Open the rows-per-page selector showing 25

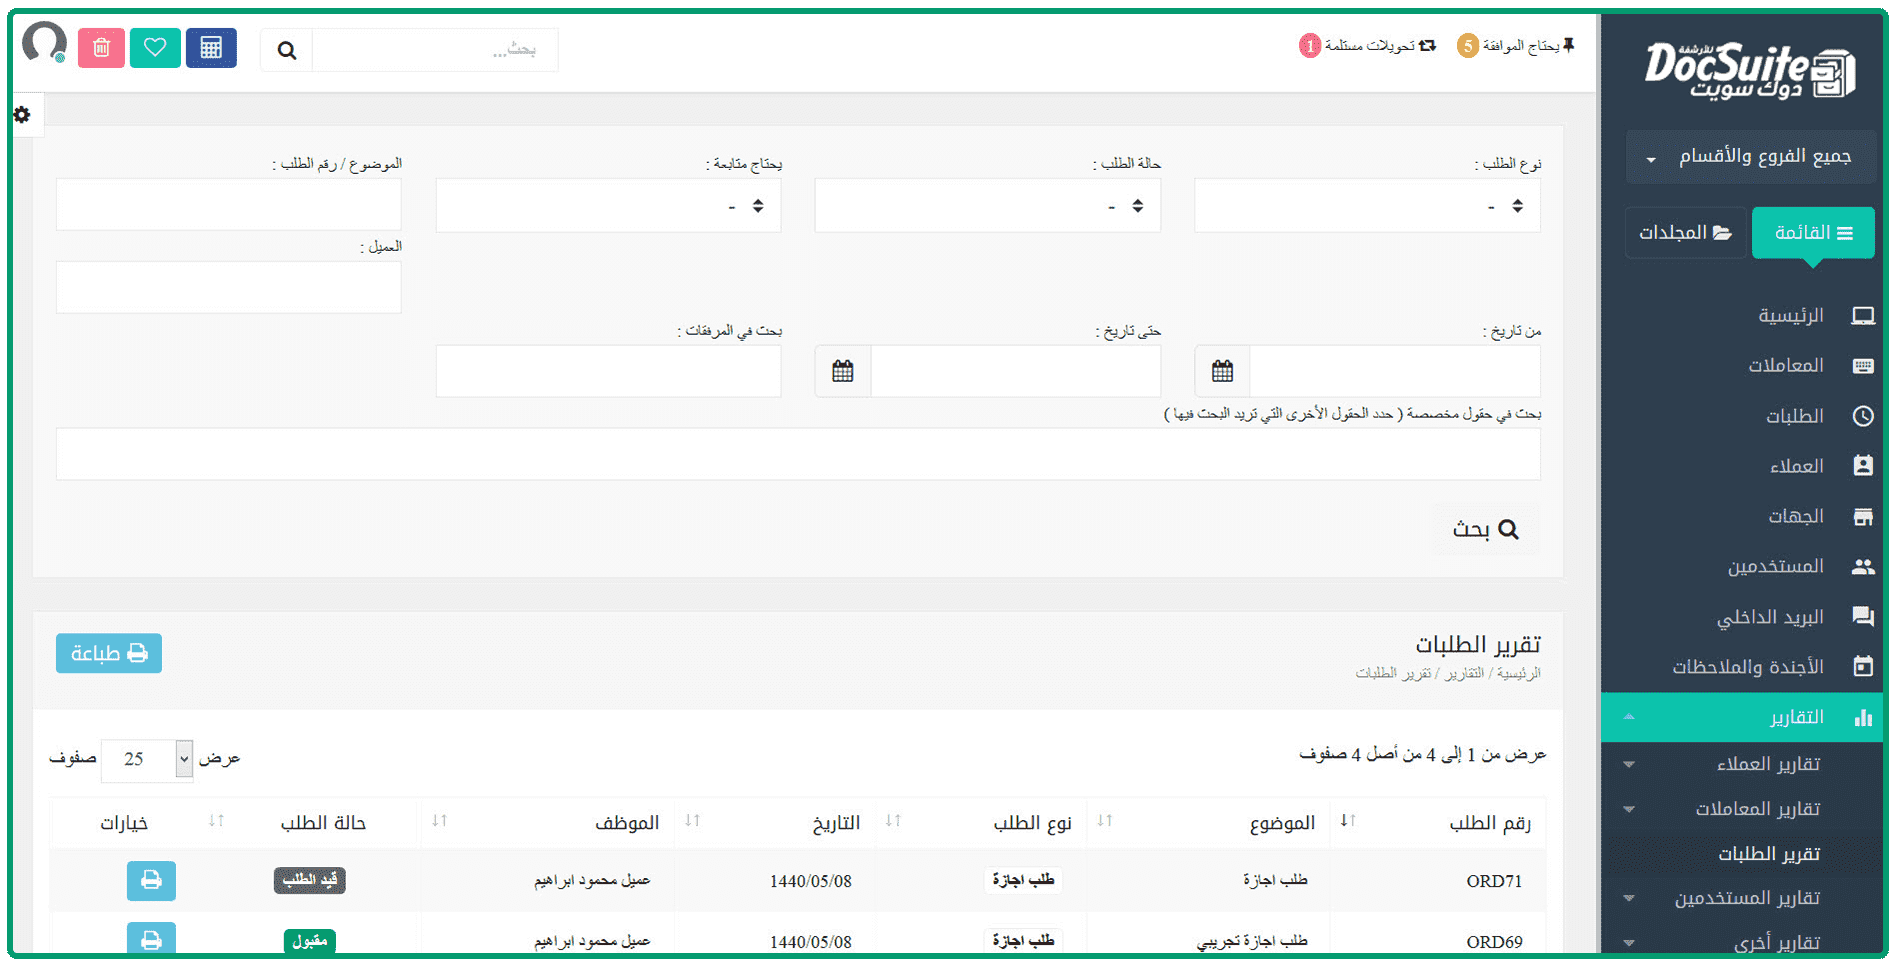coord(147,759)
